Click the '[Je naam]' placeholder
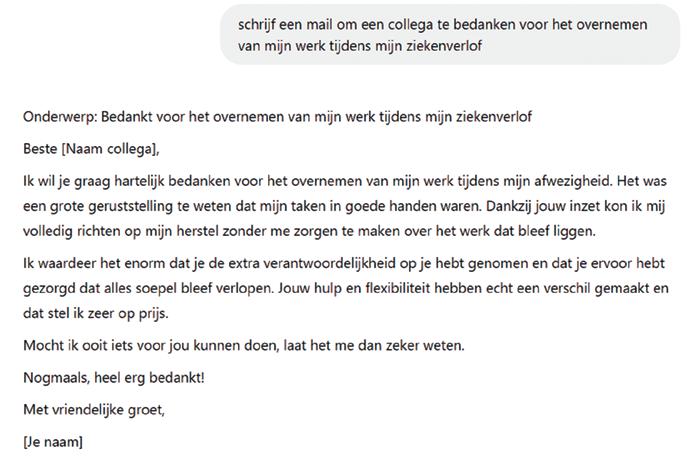Screen dimensions: 688x474 pyautogui.click(x=53, y=442)
